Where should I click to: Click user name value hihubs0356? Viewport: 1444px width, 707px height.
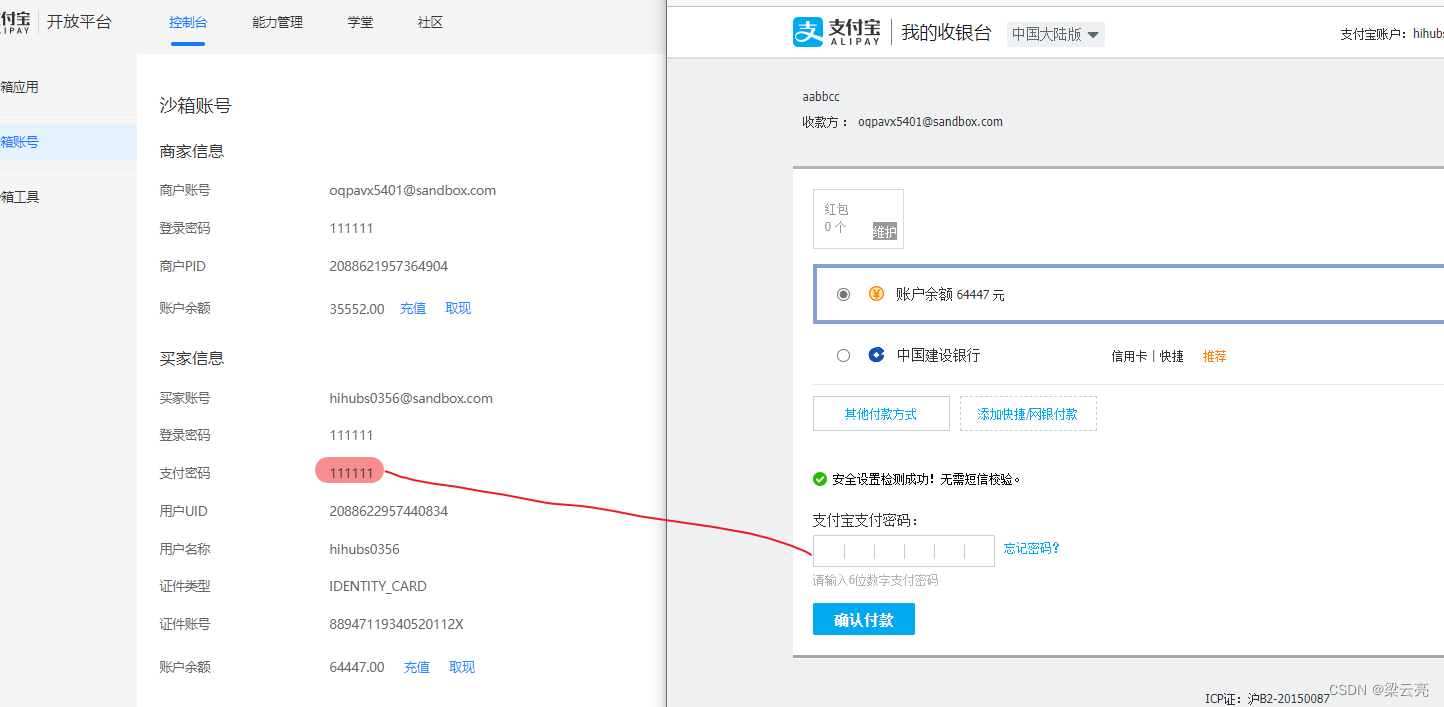(x=365, y=549)
